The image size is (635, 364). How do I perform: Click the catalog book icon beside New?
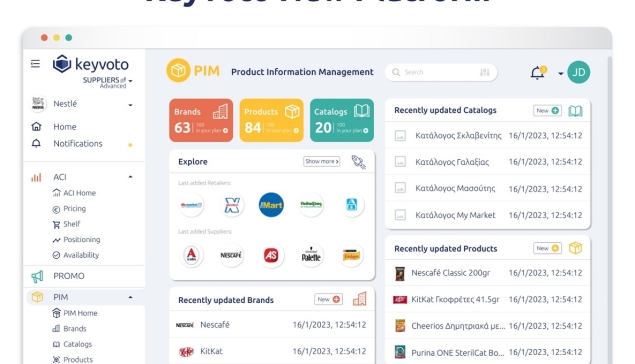coord(575,111)
